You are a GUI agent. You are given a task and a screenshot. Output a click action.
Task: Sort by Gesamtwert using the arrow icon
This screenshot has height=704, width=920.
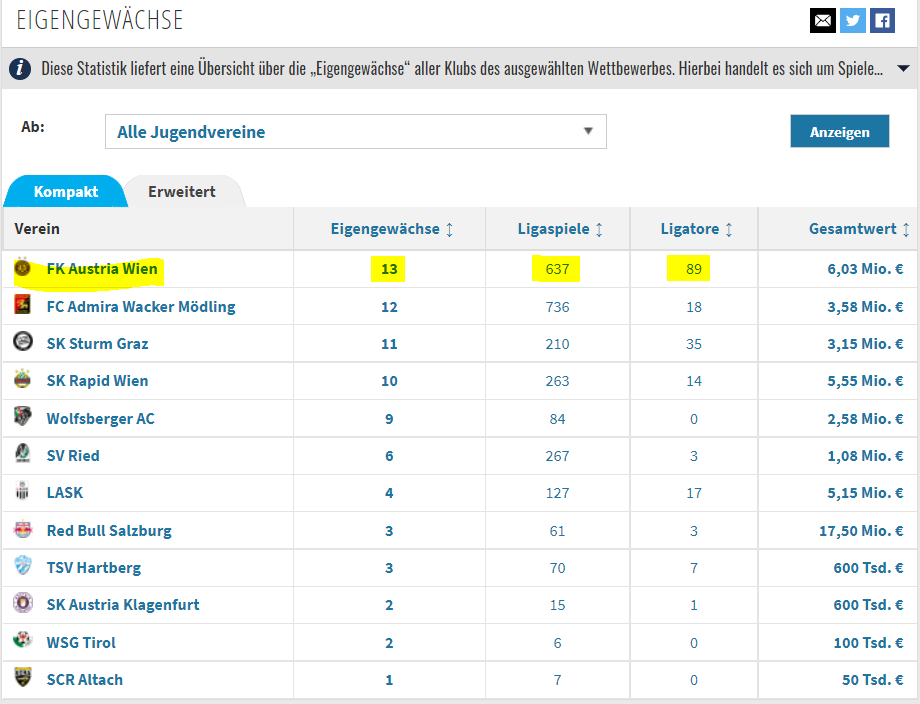tap(906, 229)
